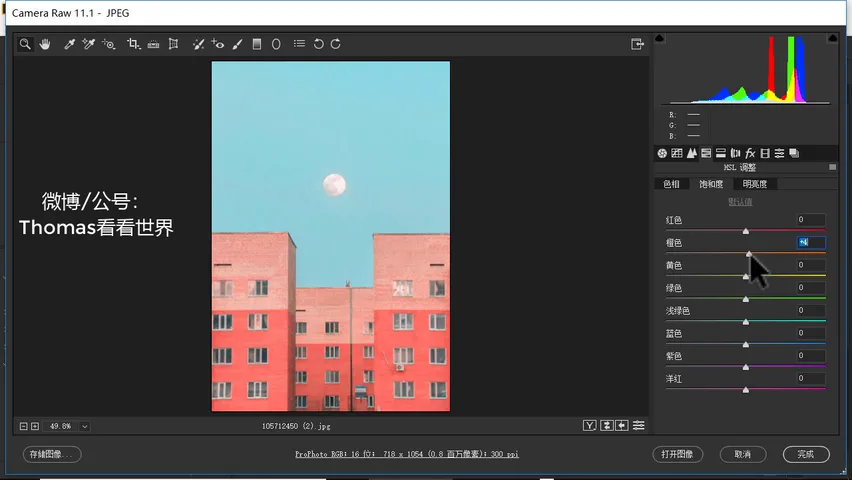Switch to the 色相 tab

point(672,184)
